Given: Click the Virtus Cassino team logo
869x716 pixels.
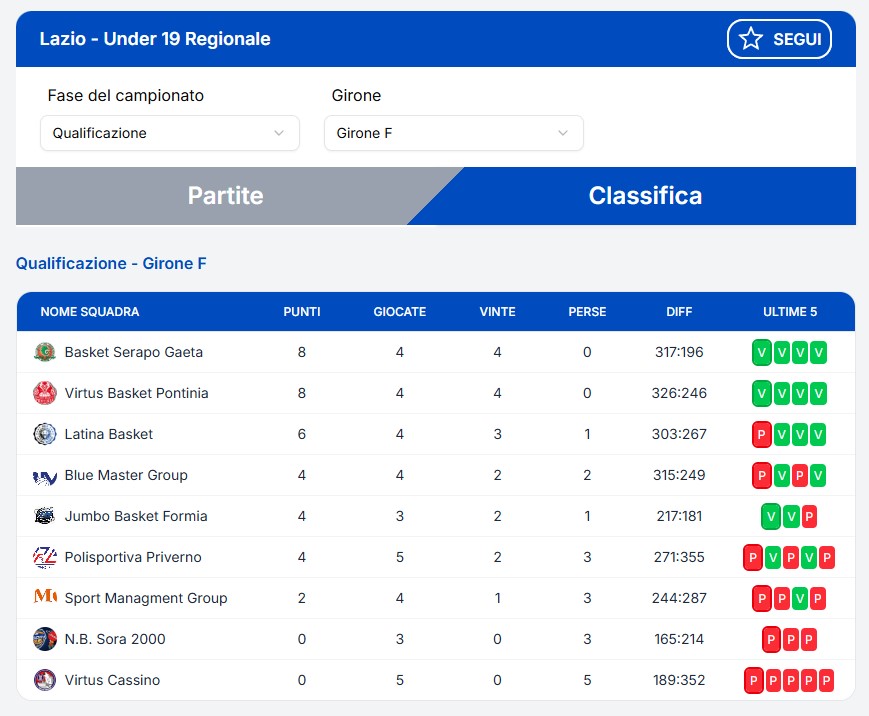Looking at the screenshot, I should coord(45,680).
